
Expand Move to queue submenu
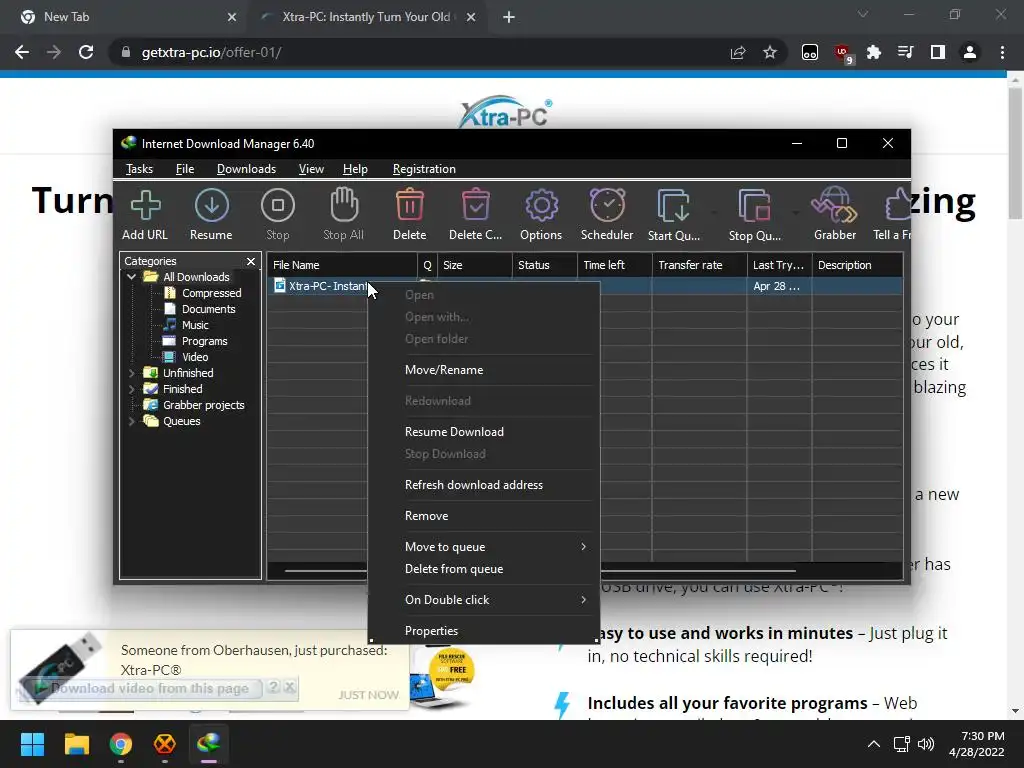pyautogui.click(x=484, y=547)
